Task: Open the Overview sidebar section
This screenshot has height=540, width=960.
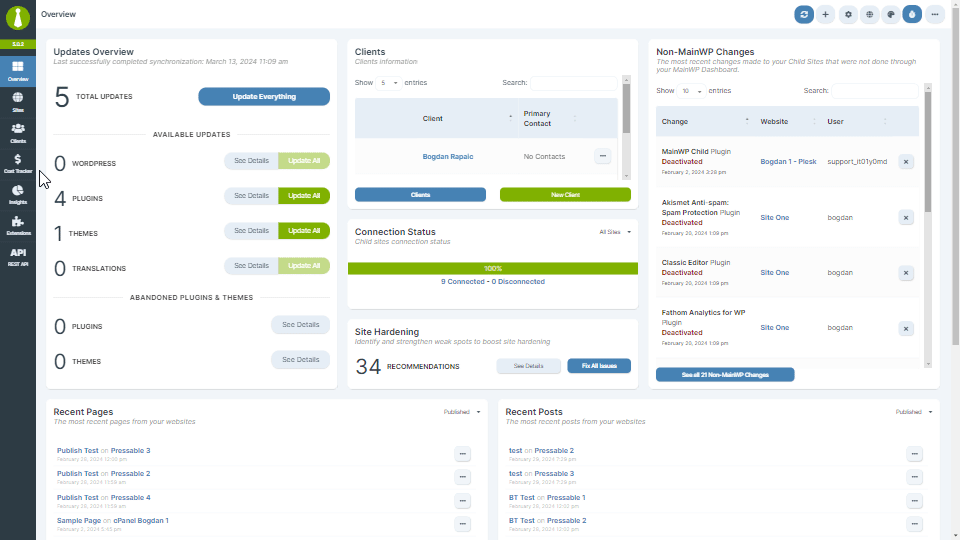Action: (x=18, y=71)
